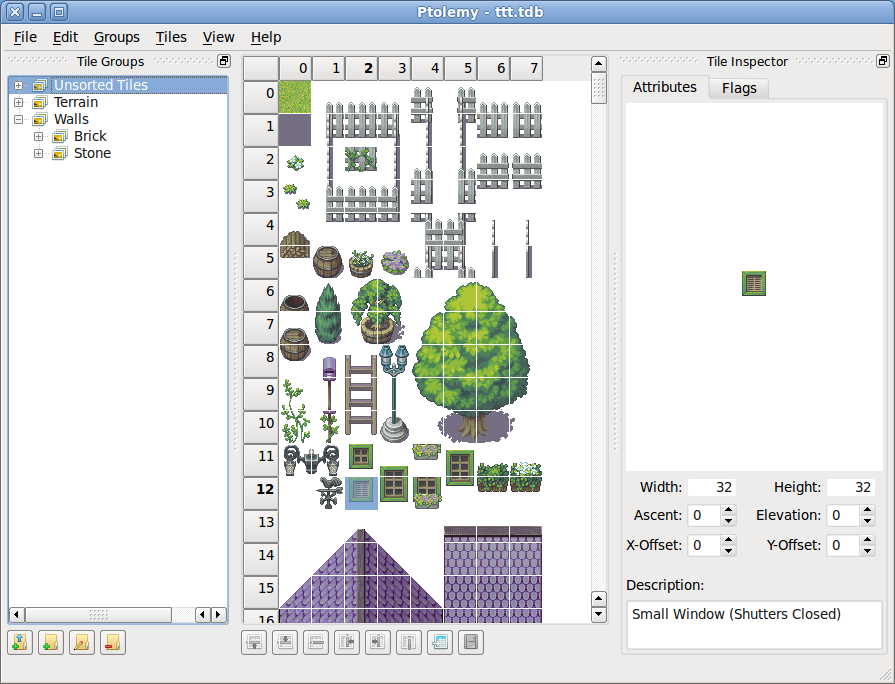Viewport: 895px width, 684px height.
Task: Collapse the Walls tile group
Action: pos(18,119)
